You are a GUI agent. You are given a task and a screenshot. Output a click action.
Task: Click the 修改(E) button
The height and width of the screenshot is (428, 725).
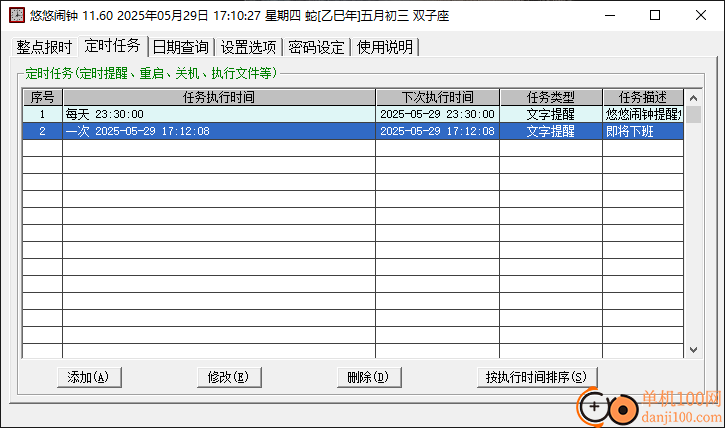tap(229, 377)
